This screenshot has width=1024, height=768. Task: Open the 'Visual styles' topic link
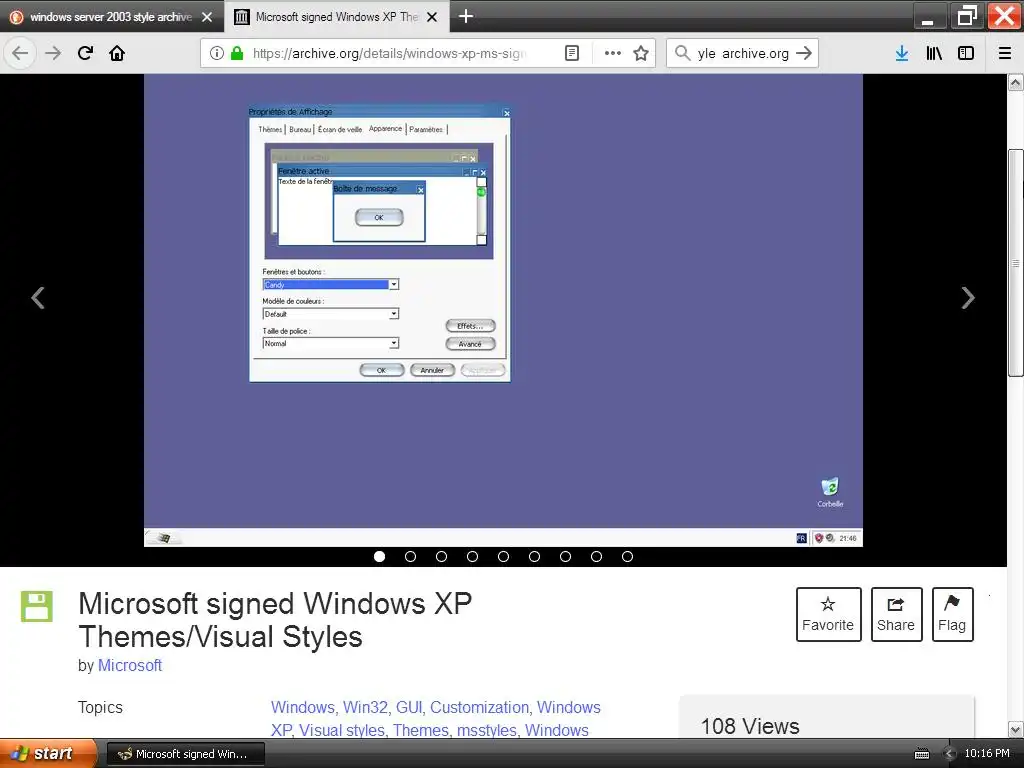[342, 730]
